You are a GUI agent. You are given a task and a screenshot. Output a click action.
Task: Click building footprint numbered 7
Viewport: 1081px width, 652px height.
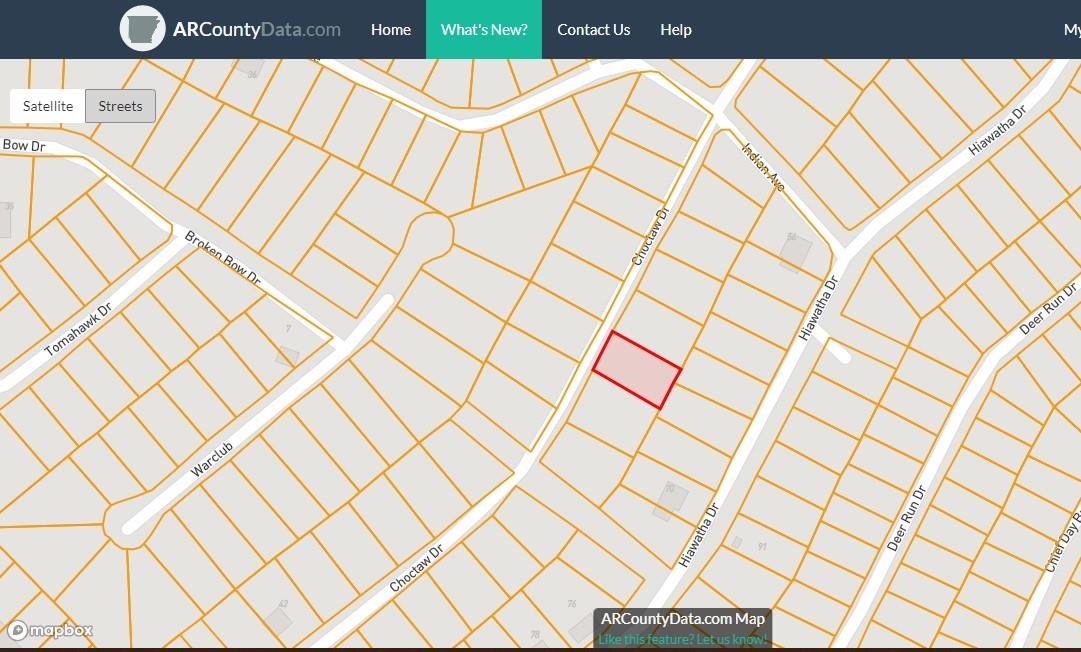[288, 354]
